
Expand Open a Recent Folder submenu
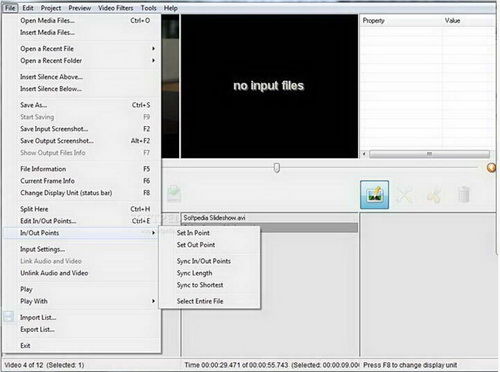pos(153,61)
